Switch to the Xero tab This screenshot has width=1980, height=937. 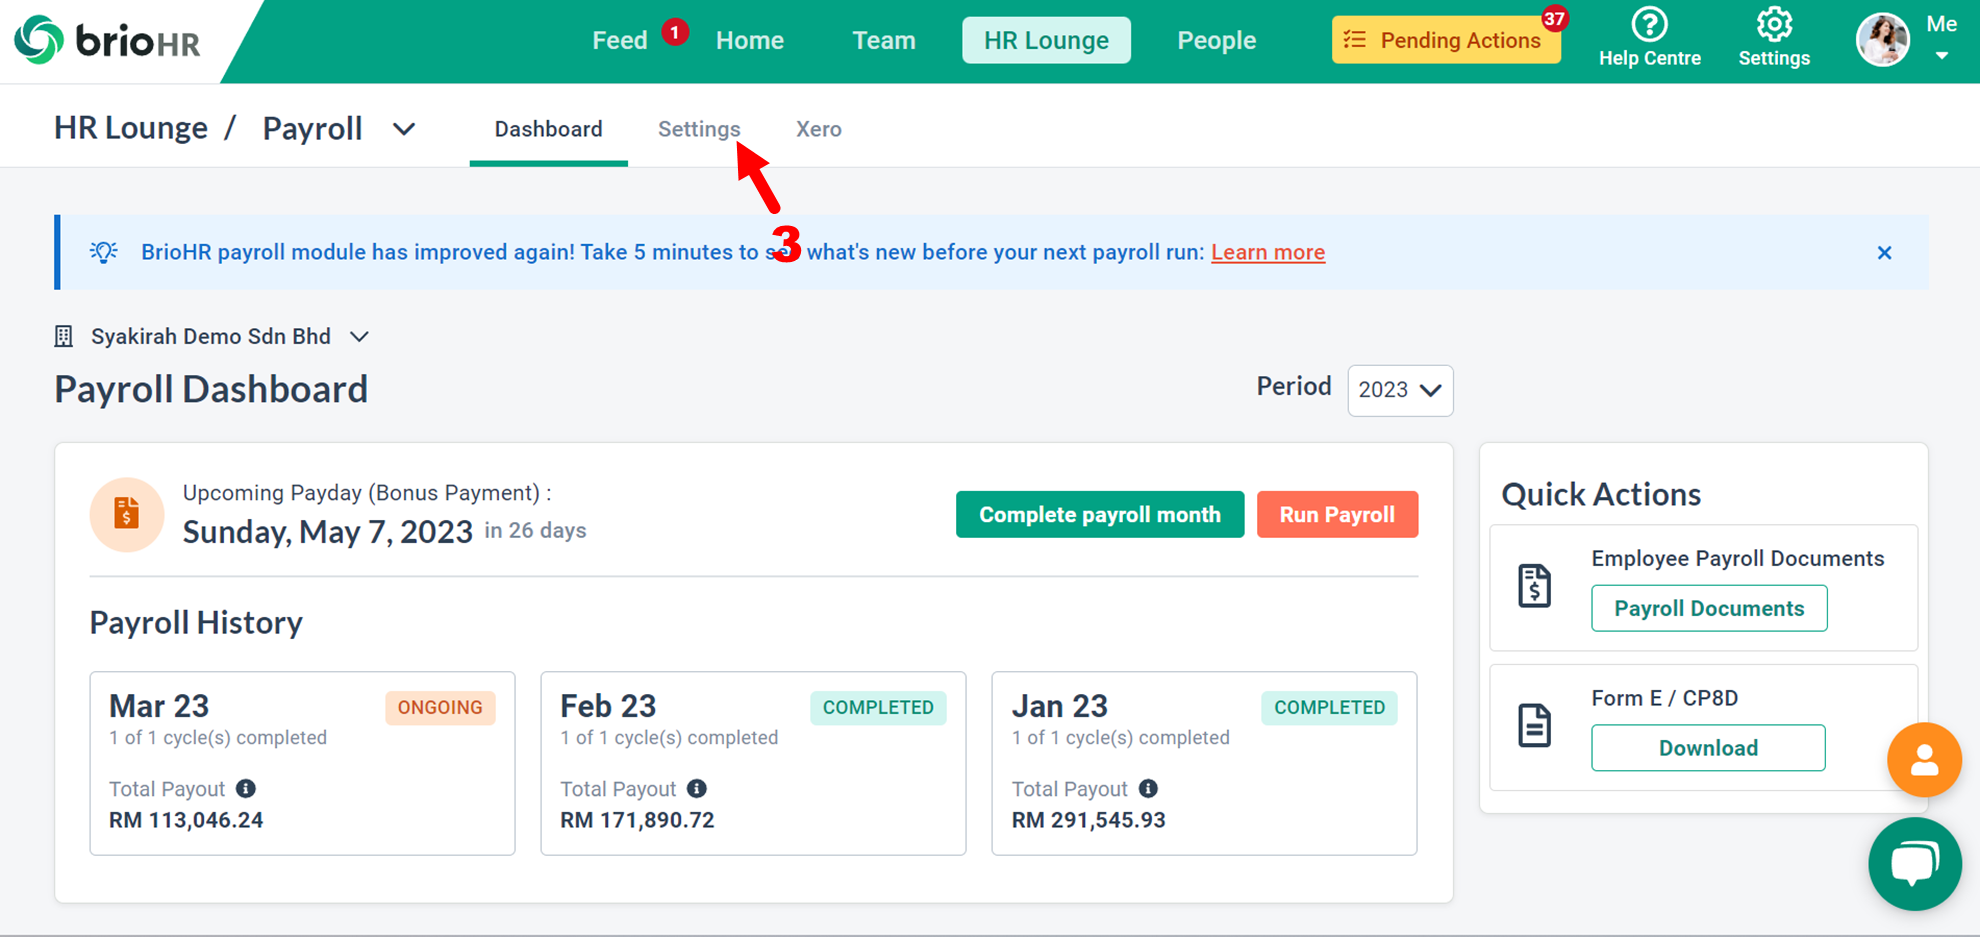click(818, 129)
